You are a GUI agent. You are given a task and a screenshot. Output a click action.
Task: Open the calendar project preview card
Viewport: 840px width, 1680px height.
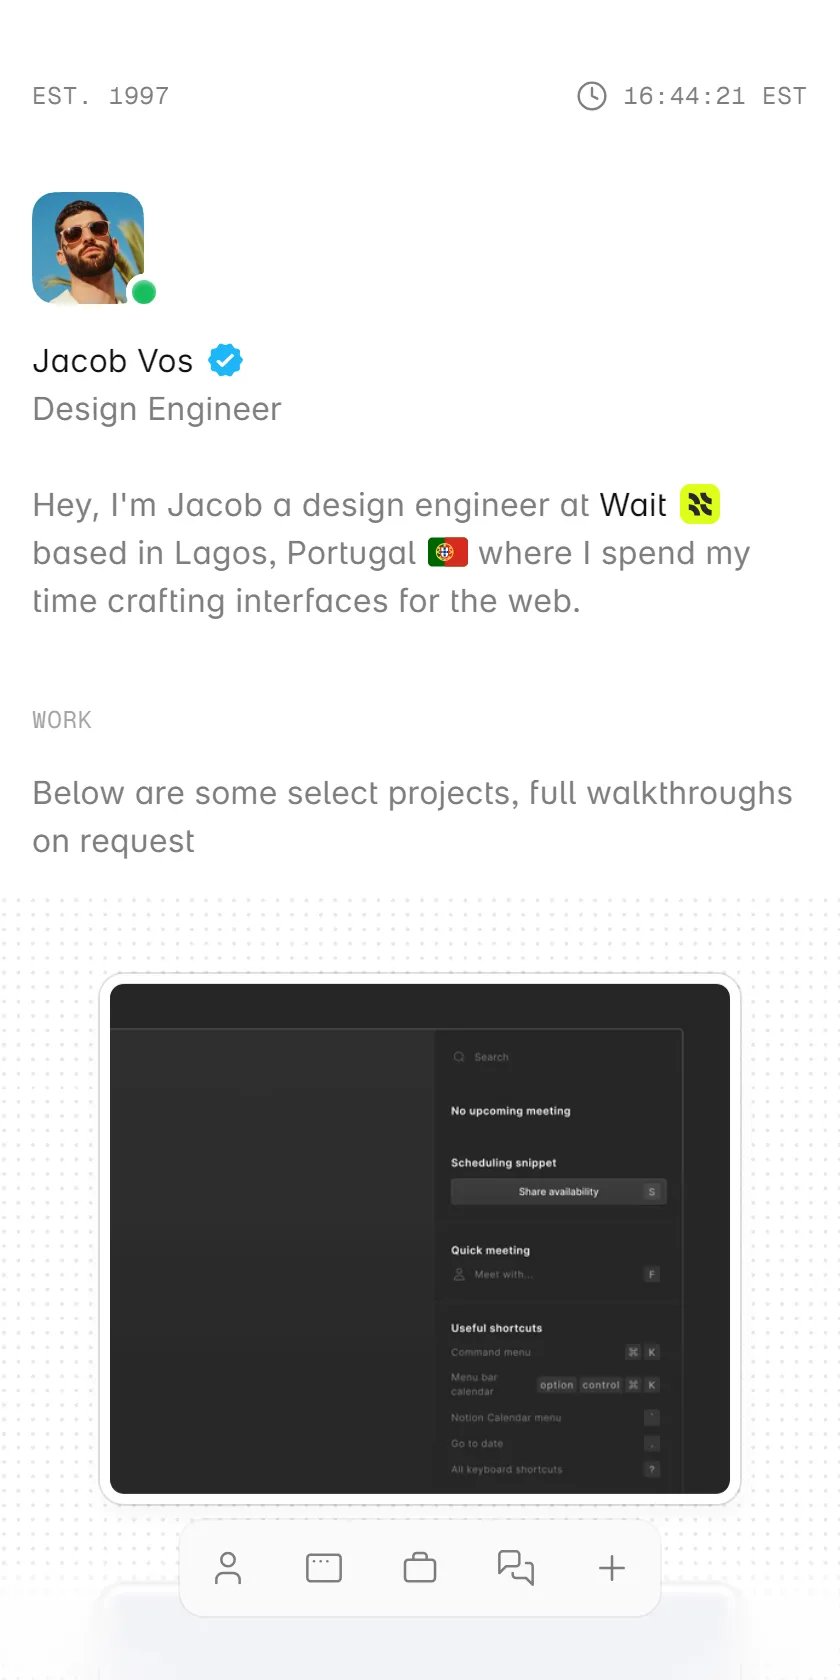coord(420,1239)
